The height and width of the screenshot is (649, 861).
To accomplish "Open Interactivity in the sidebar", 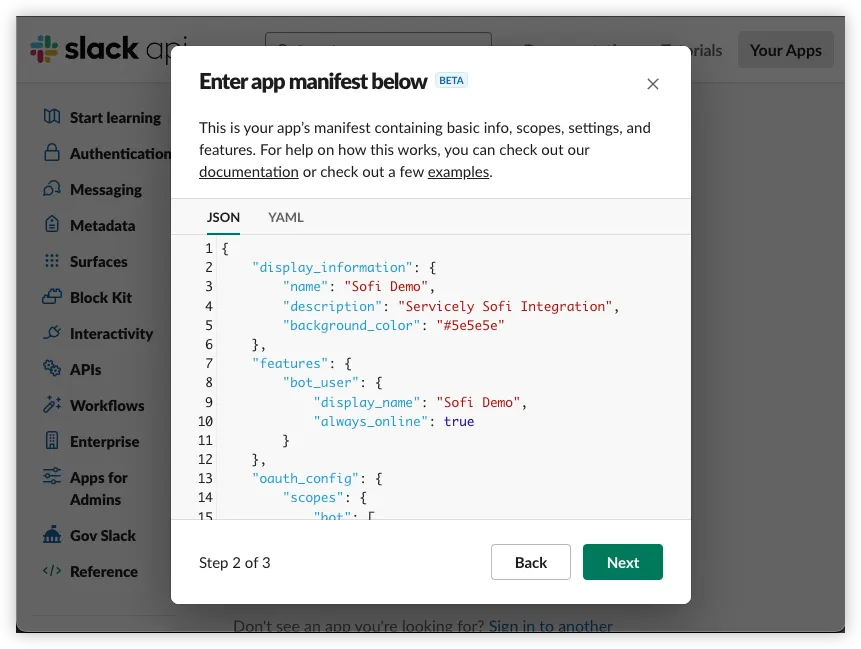I will tap(111, 333).
